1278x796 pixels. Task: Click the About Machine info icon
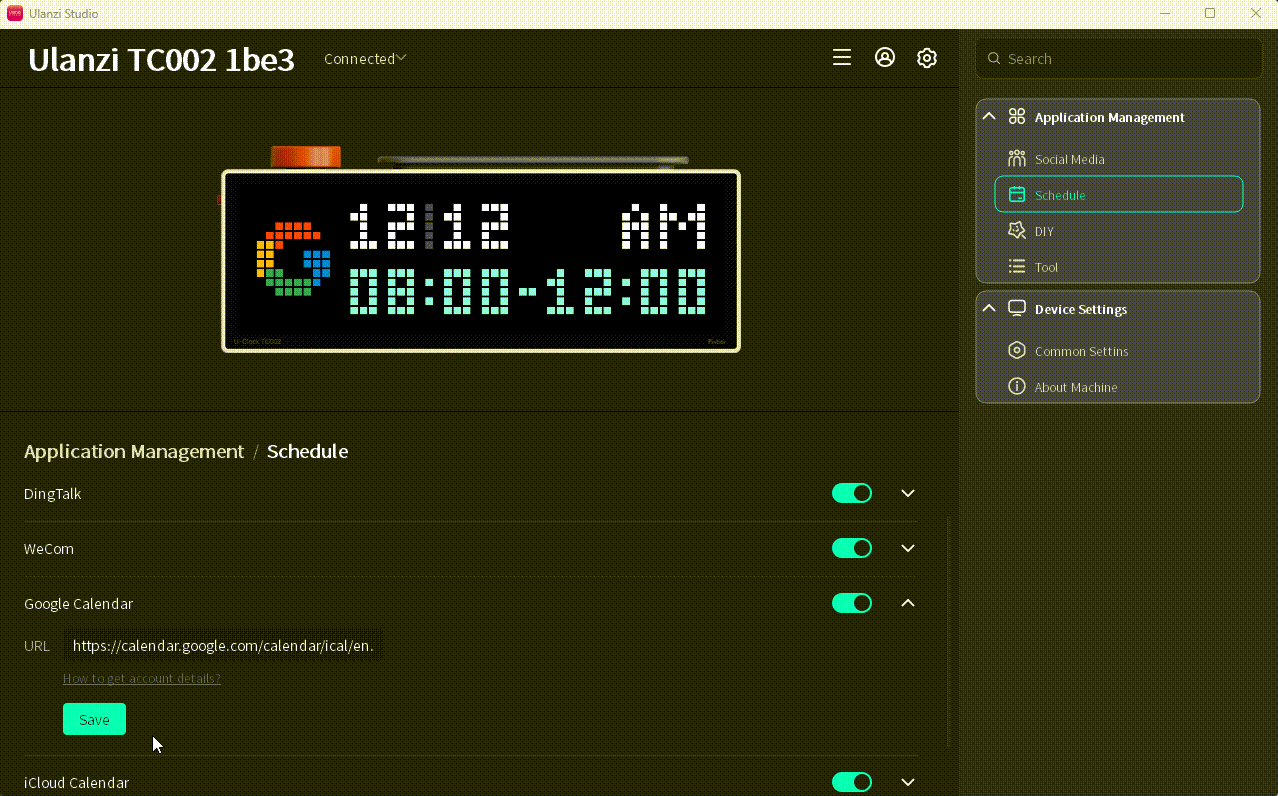pos(1017,387)
